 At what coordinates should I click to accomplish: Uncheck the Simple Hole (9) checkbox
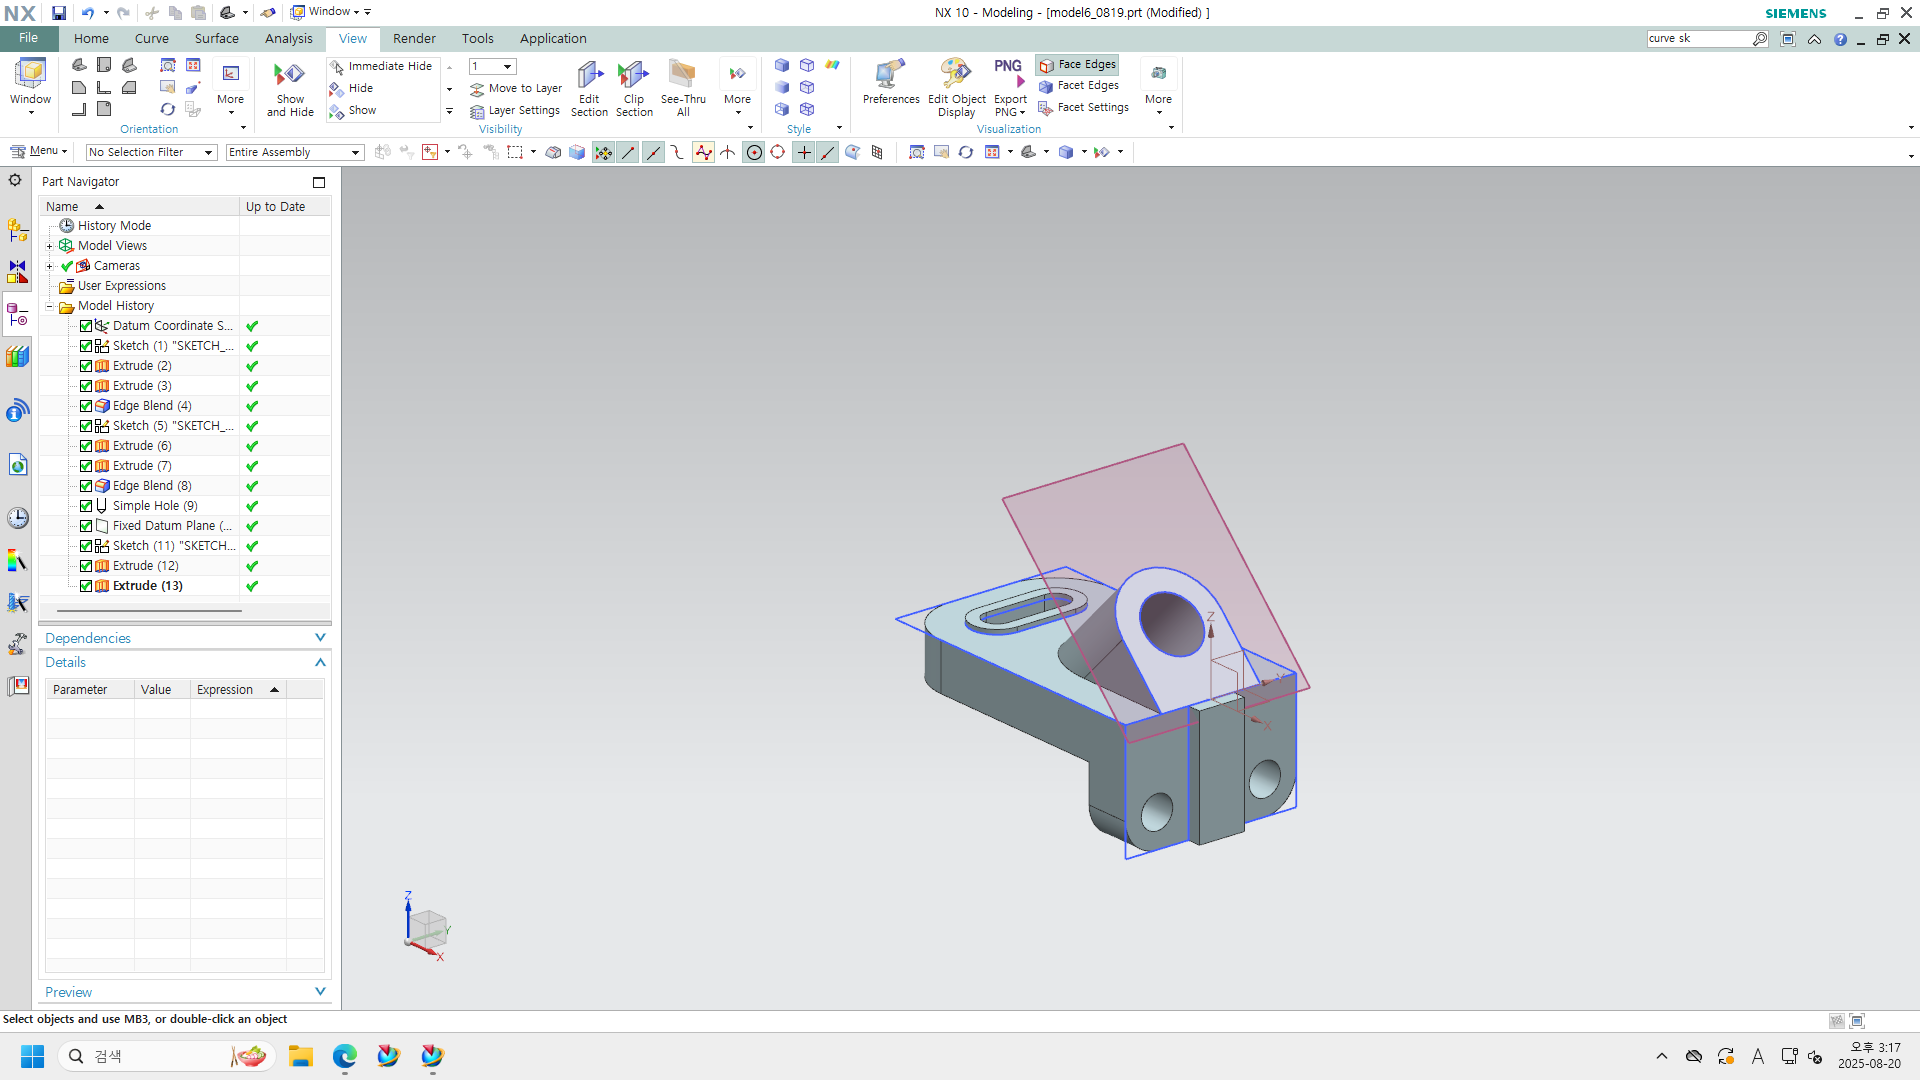pos(86,506)
